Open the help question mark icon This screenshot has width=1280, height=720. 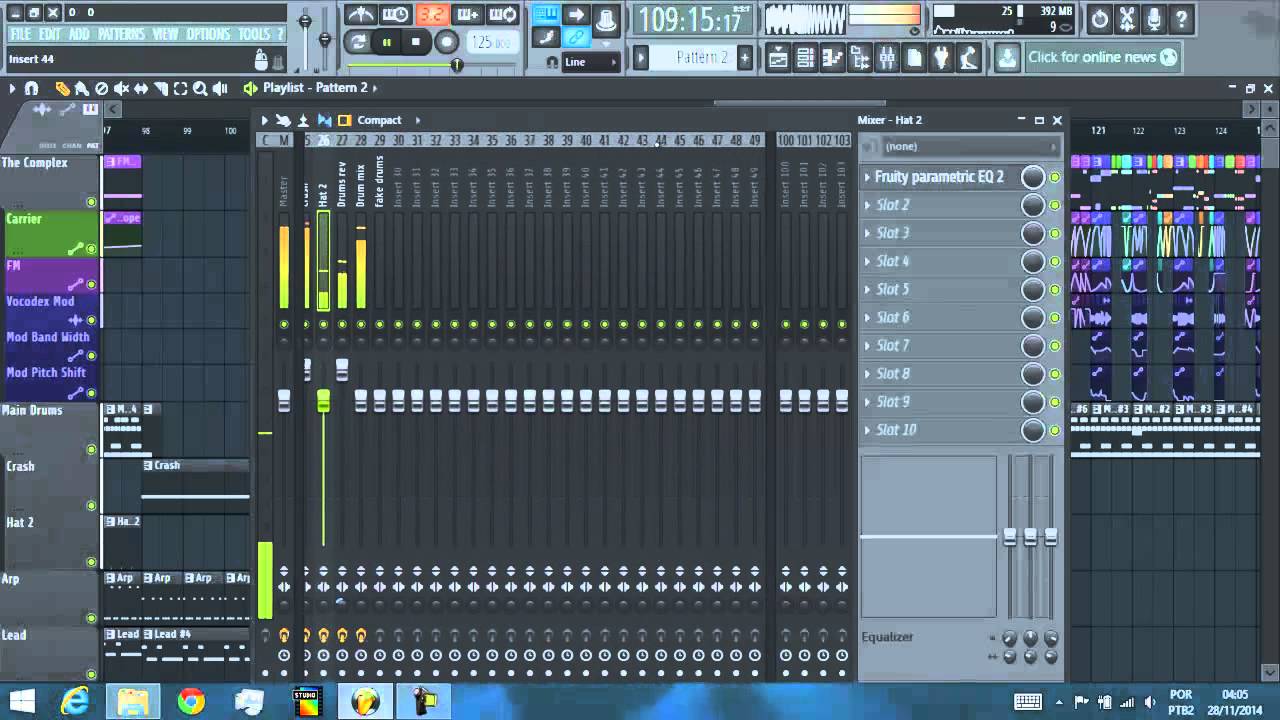(x=1181, y=18)
